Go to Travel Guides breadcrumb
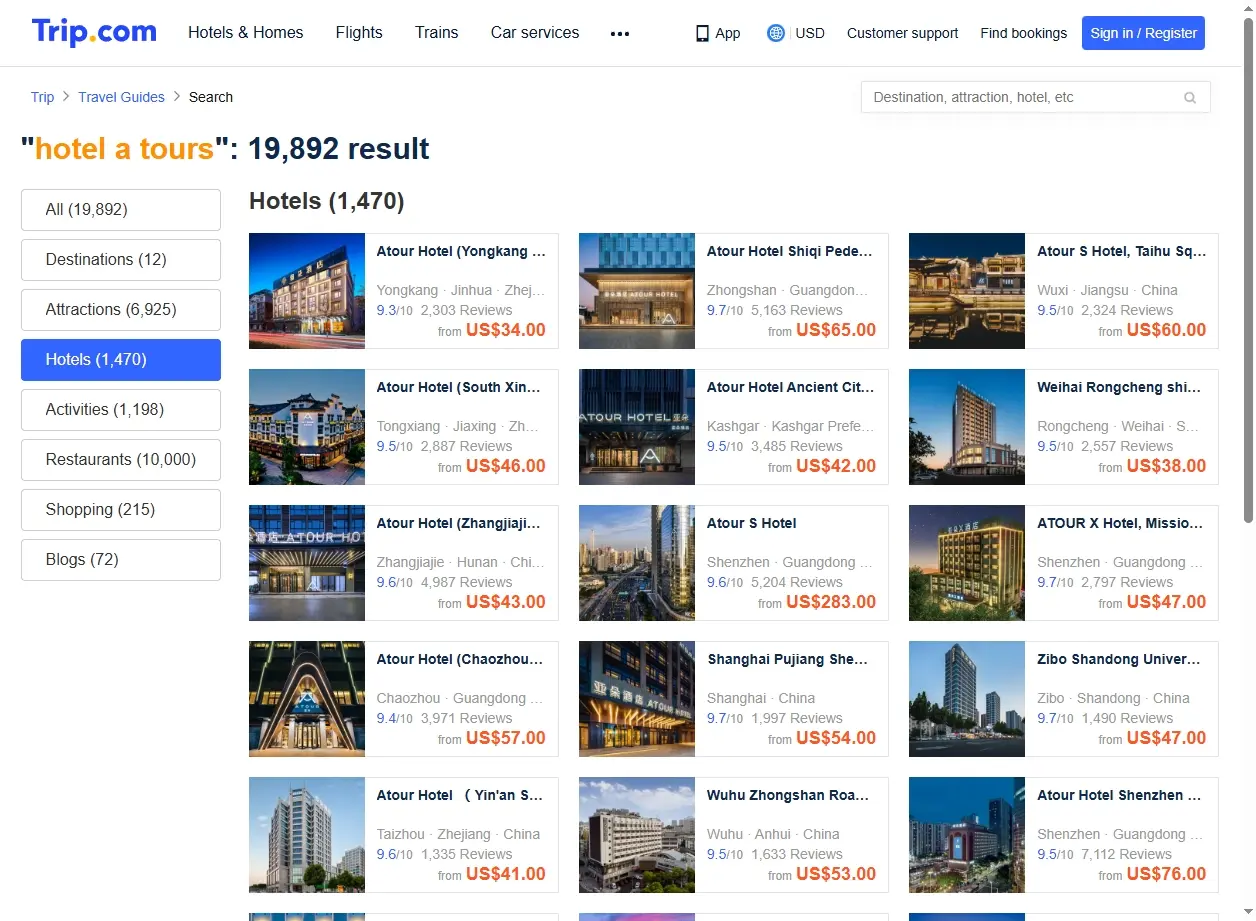1256x921 pixels. click(x=122, y=97)
